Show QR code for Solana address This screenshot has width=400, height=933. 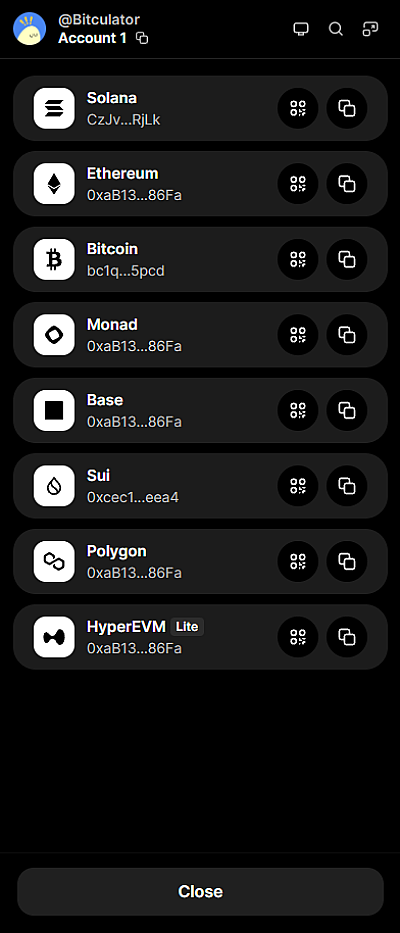[298, 108]
